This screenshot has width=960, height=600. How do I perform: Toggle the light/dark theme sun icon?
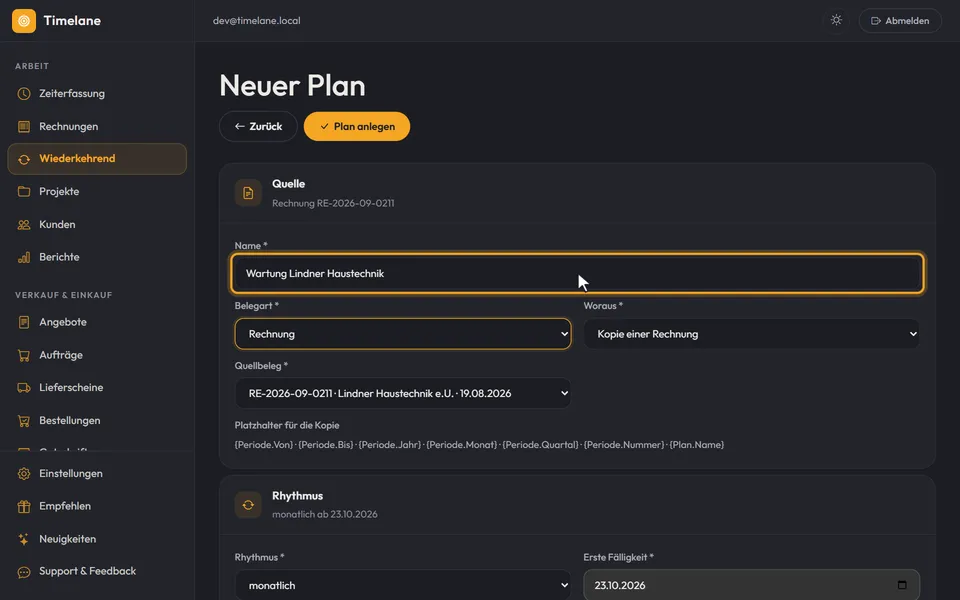[836, 20]
